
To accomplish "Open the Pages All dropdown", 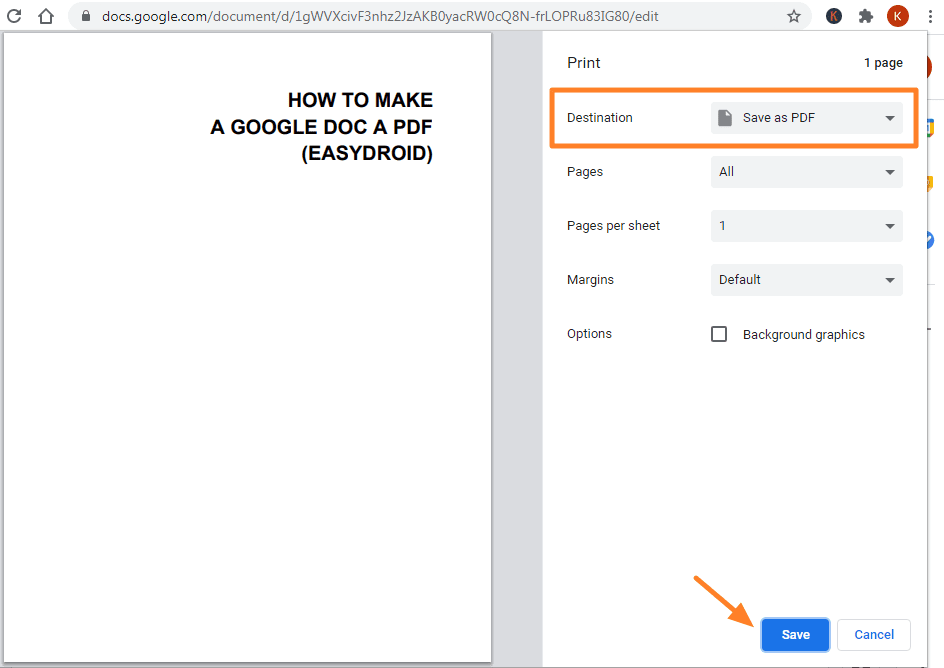I will point(807,172).
